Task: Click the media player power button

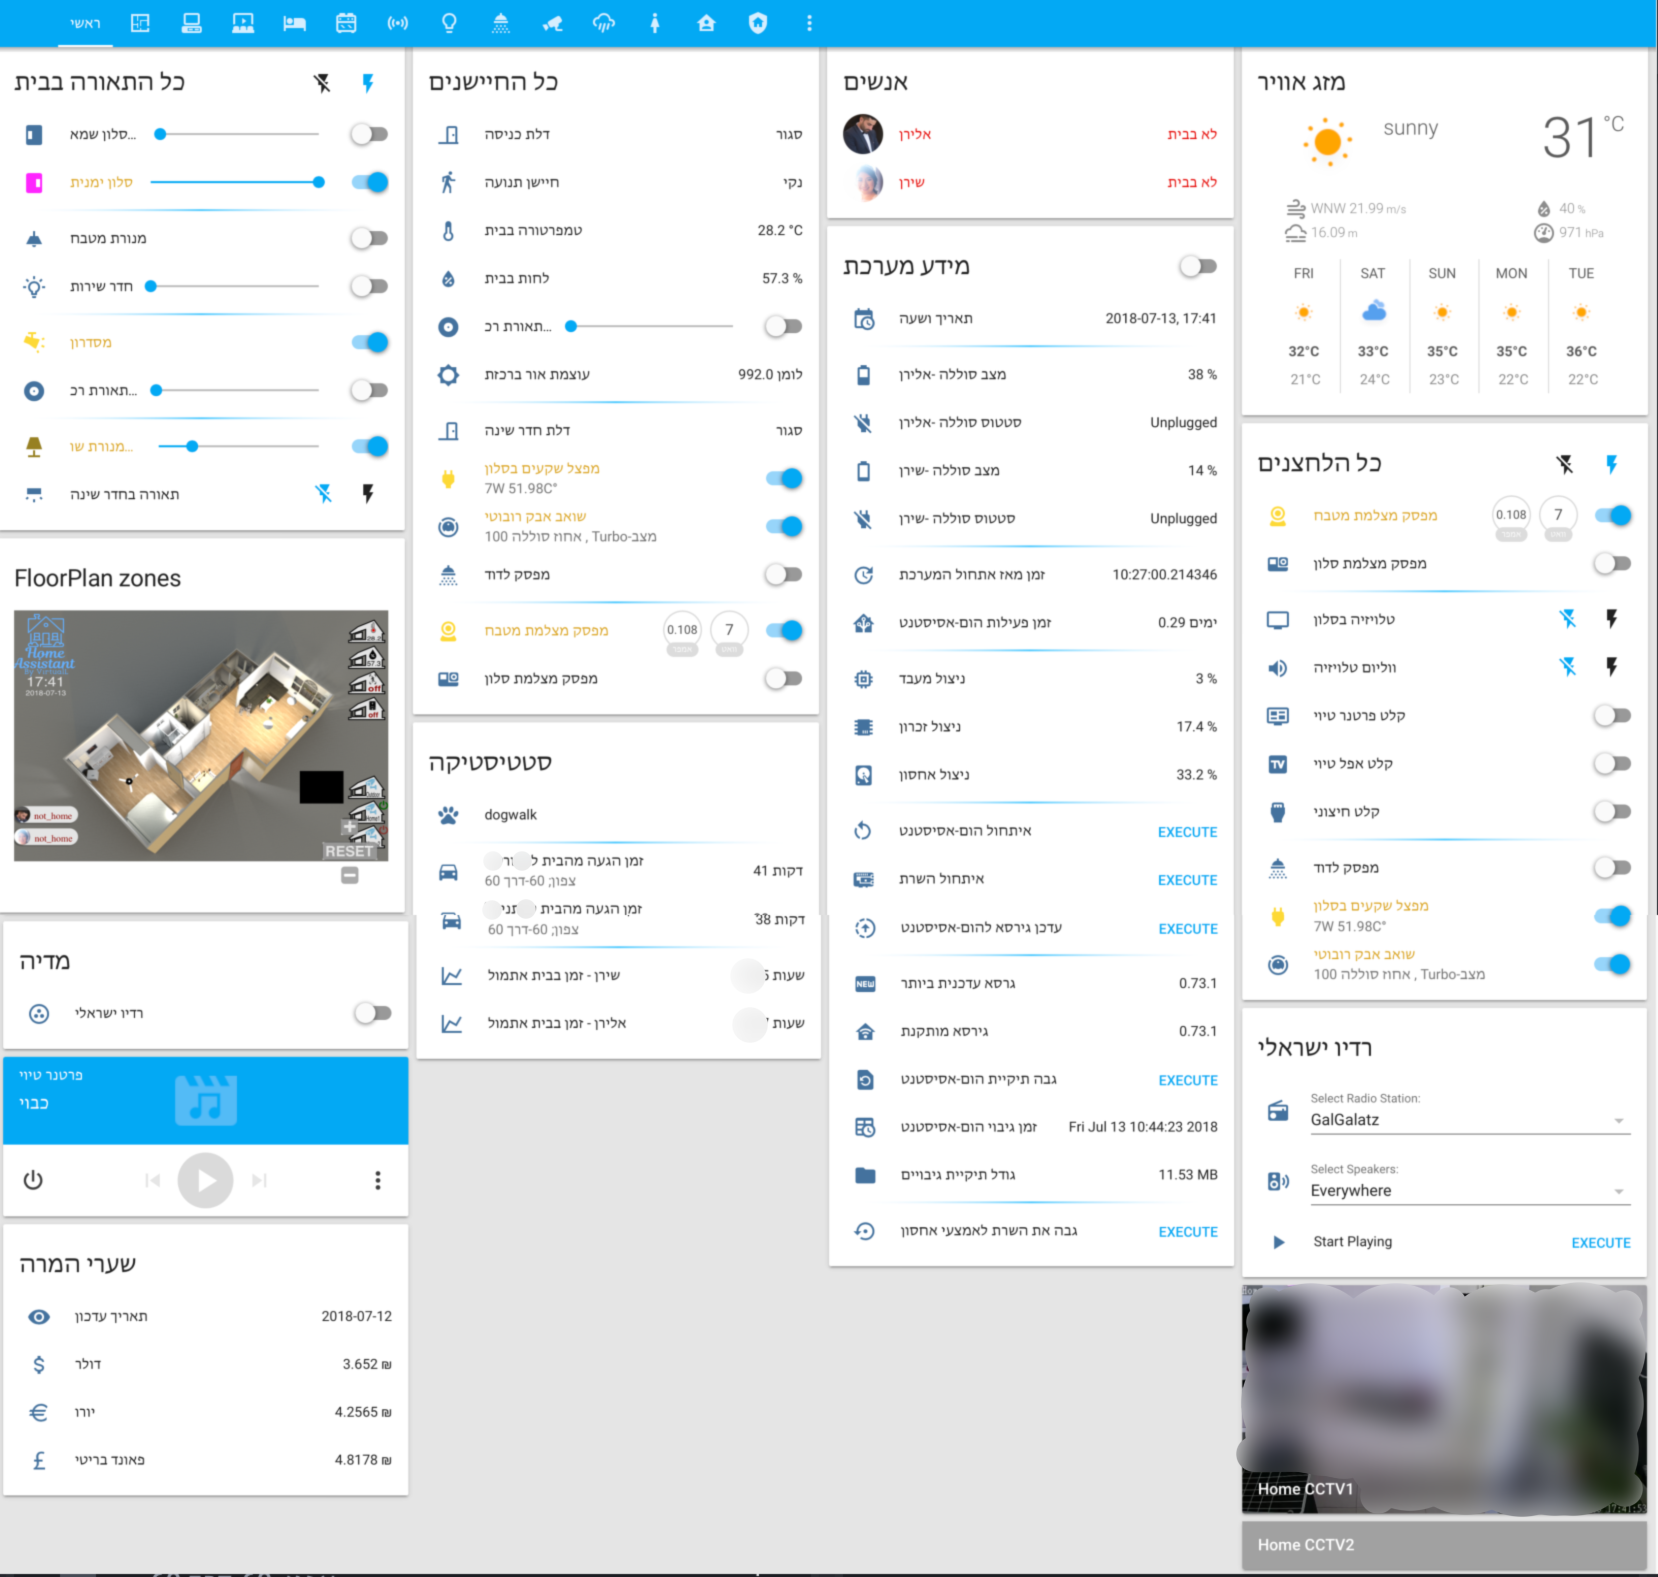Action: pos(33,1180)
